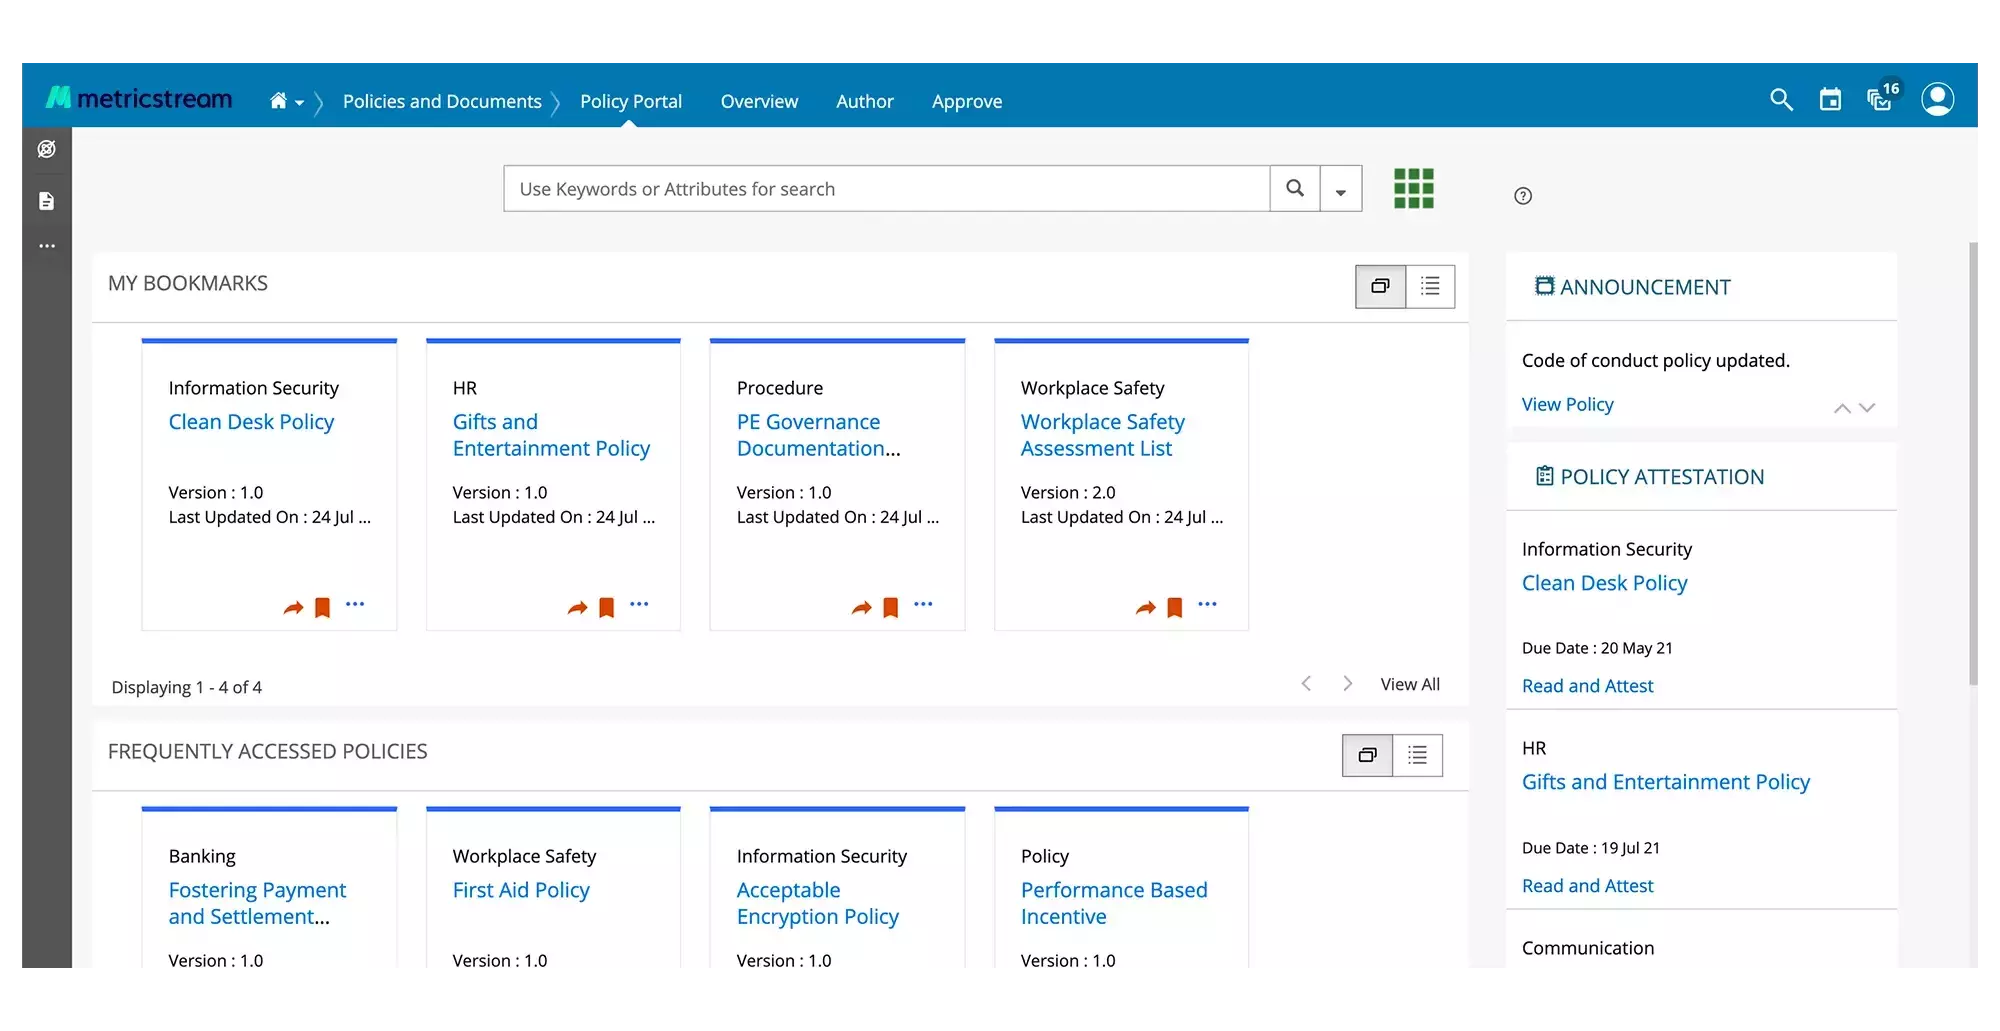2000x1031 pixels.
Task: Open more options on Gifts and Entertainment card
Action: pos(639,604)
